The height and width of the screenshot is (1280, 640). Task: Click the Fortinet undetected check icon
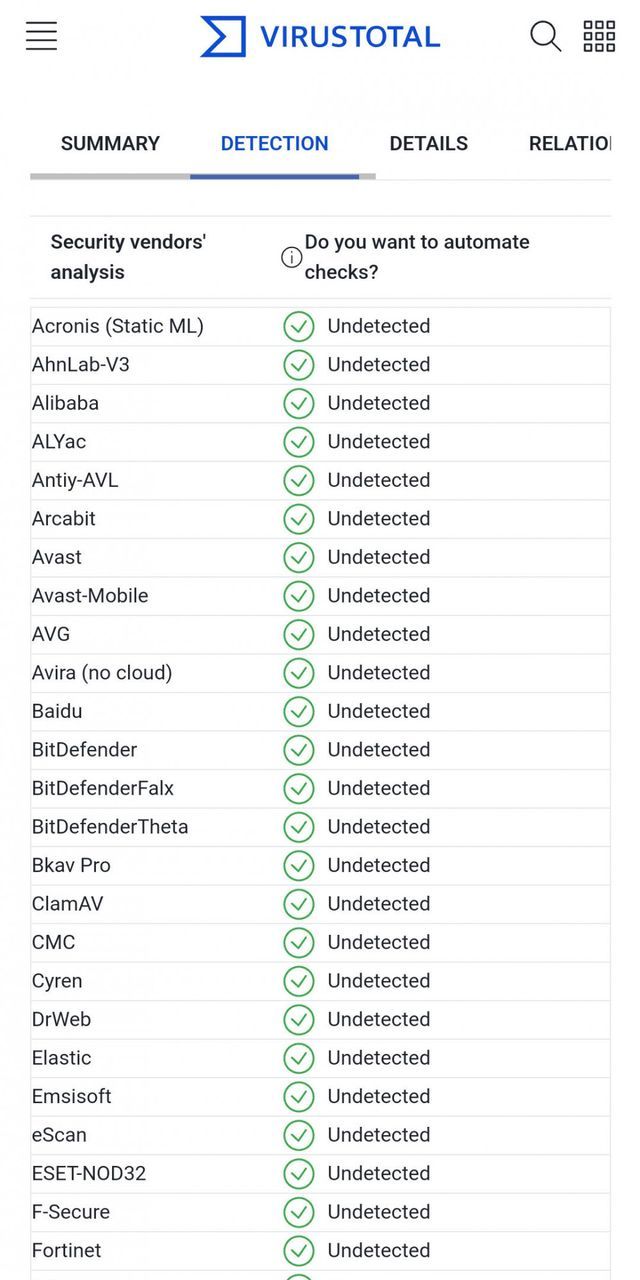pos(298,1251)
